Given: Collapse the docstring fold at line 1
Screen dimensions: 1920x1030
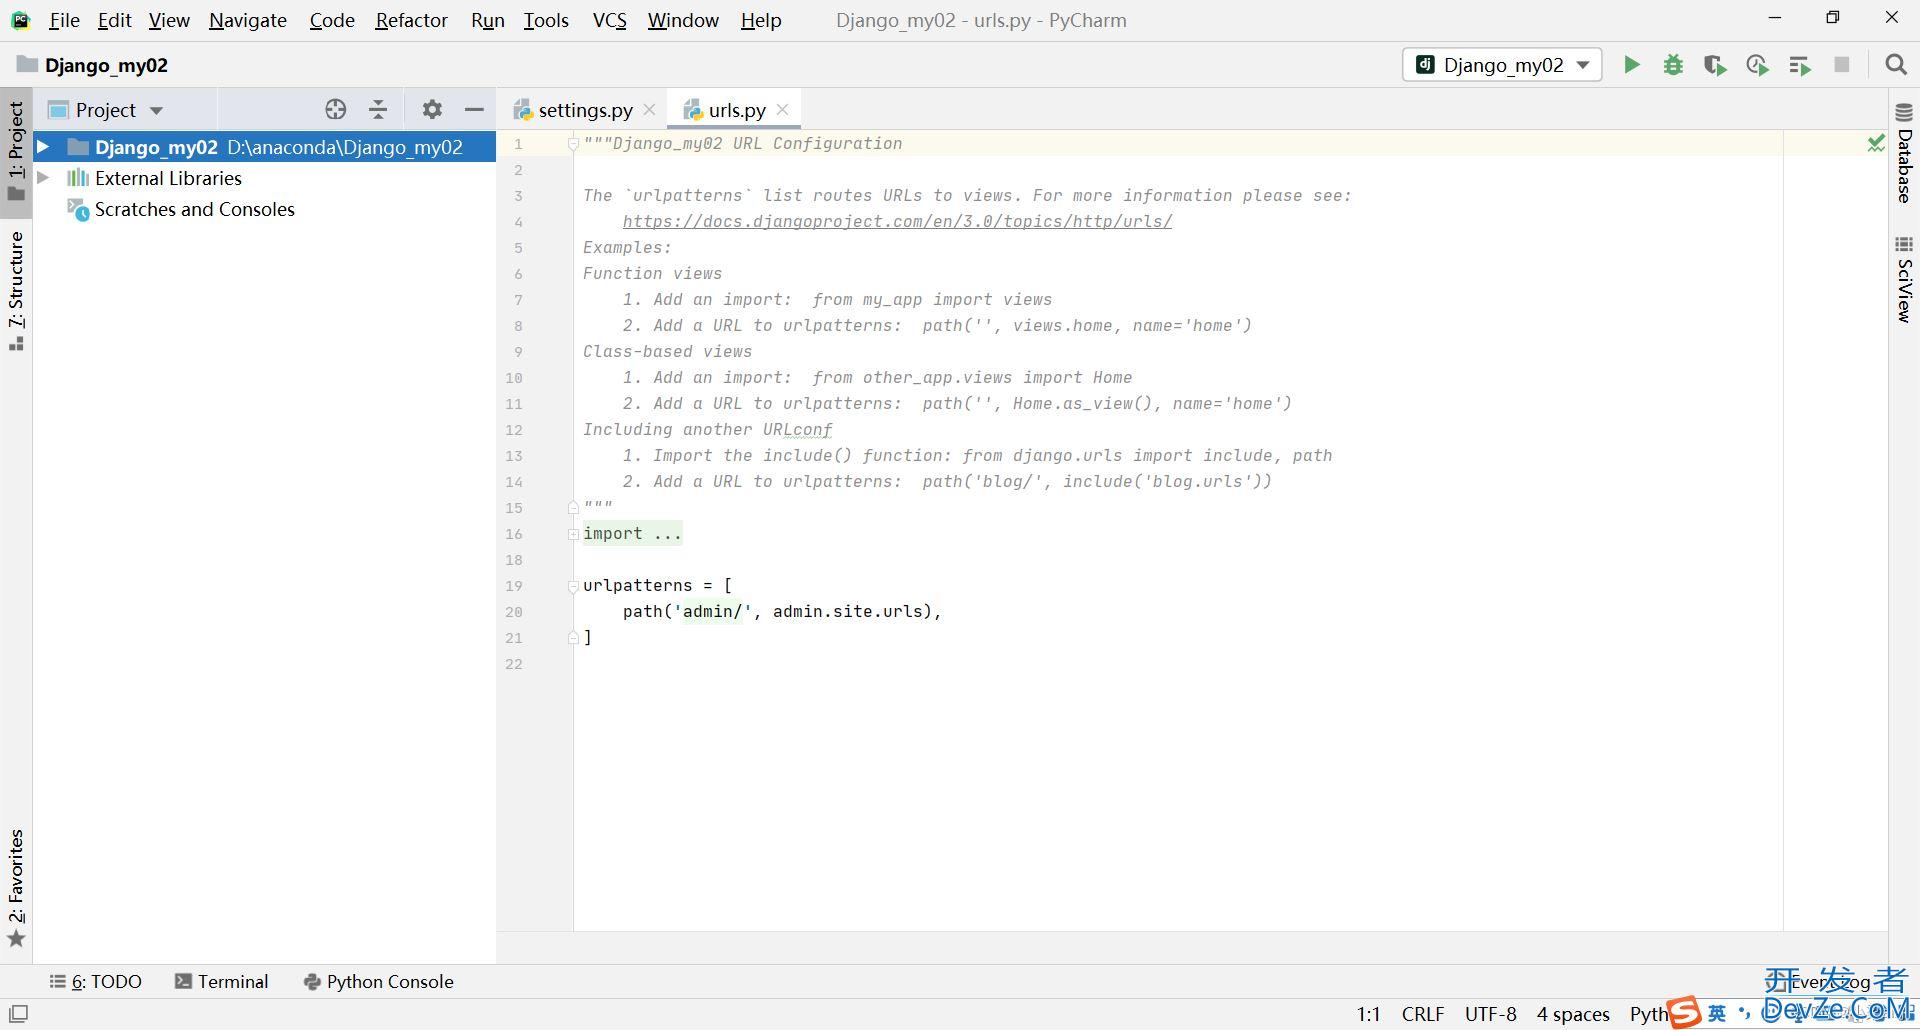Looking at the screenshot, I should (x=573, y=144).
